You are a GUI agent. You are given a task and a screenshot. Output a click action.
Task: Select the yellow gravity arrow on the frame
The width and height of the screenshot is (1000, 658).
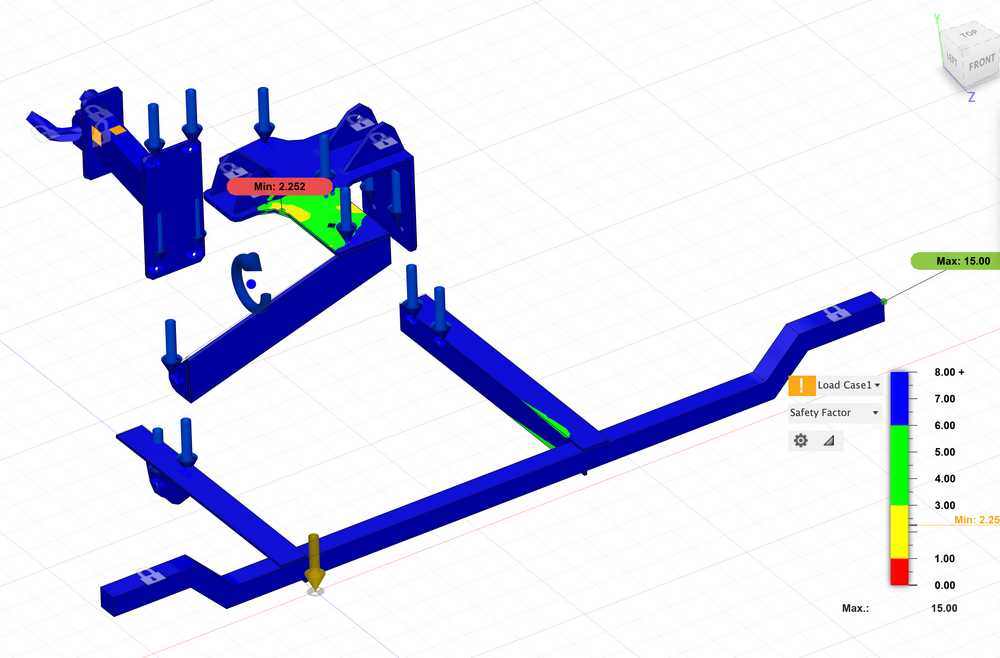pos(314,561)
